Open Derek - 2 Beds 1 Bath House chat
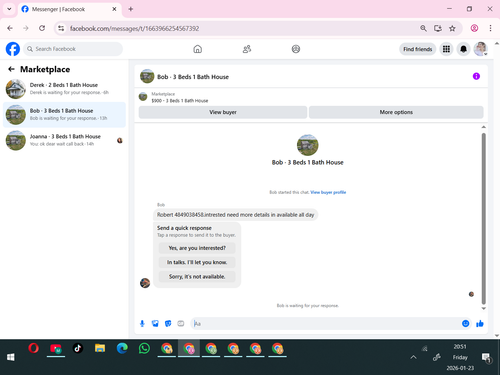The height and width of the screenshot is (375, 500). point(64,89)
